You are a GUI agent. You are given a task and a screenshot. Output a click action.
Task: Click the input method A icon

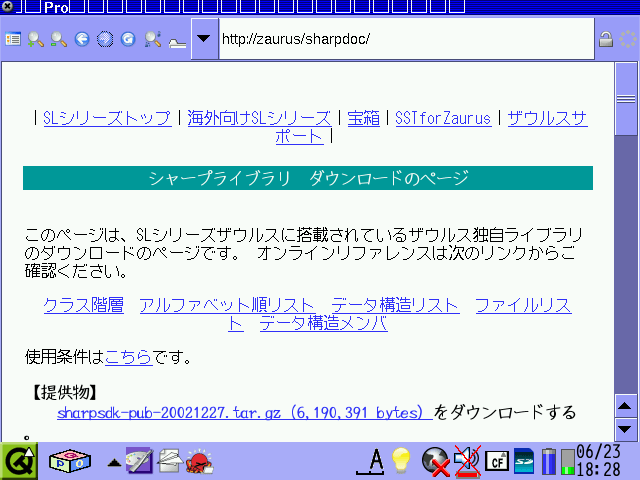[x=371, y=462]
